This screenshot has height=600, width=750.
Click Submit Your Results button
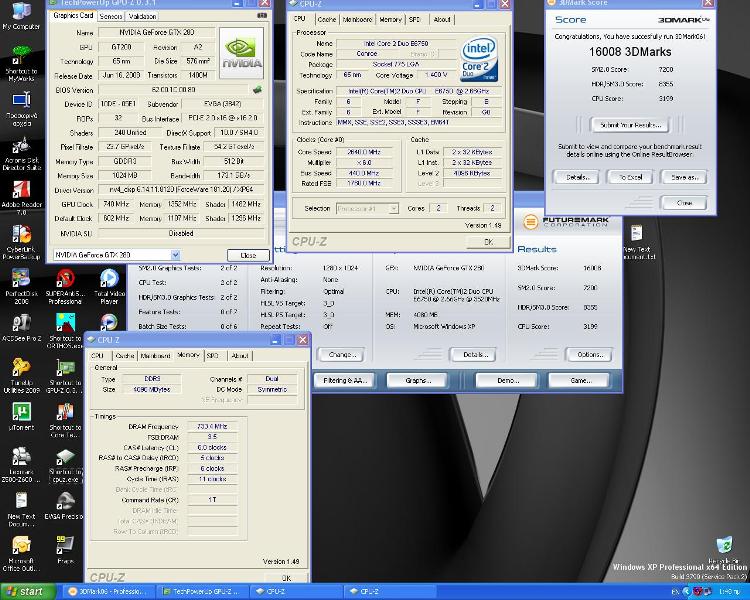(630, 125)
